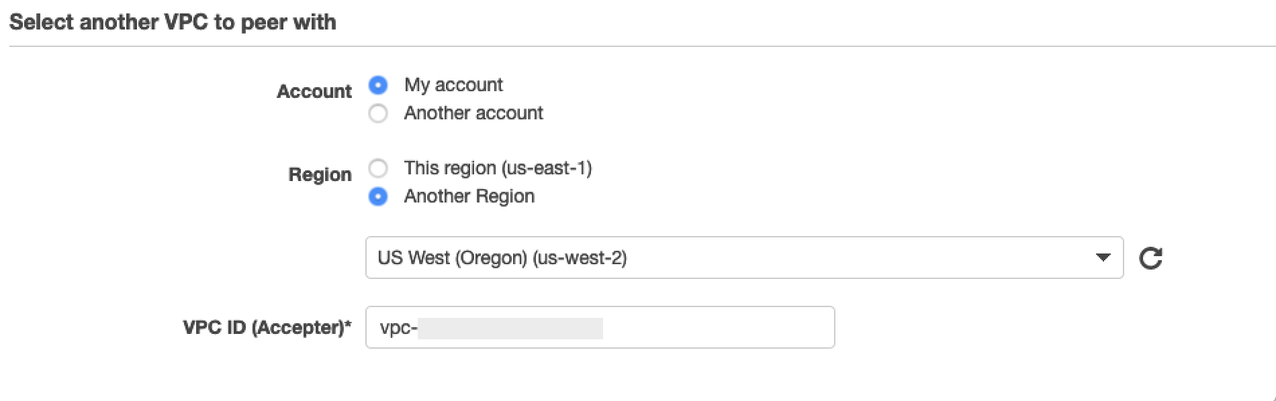This screenshot has width=1276, height=401.
Task: Select the Another Region radio button
Action: [x=378, y=196]
